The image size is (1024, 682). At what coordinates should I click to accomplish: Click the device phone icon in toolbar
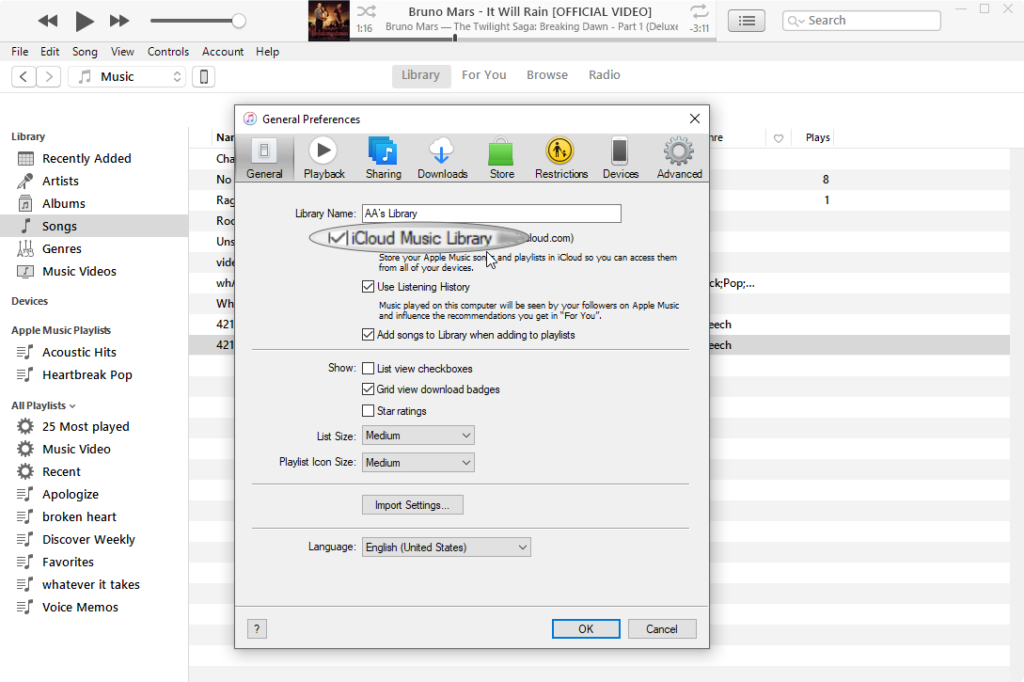[x=203, y=77]
